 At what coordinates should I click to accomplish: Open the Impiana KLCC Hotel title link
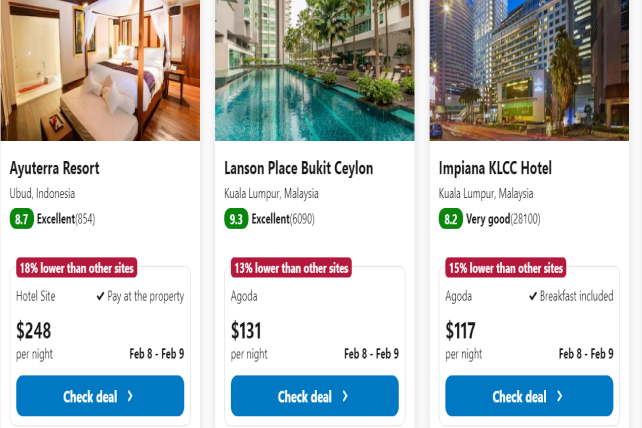click(x=495, y=168)
